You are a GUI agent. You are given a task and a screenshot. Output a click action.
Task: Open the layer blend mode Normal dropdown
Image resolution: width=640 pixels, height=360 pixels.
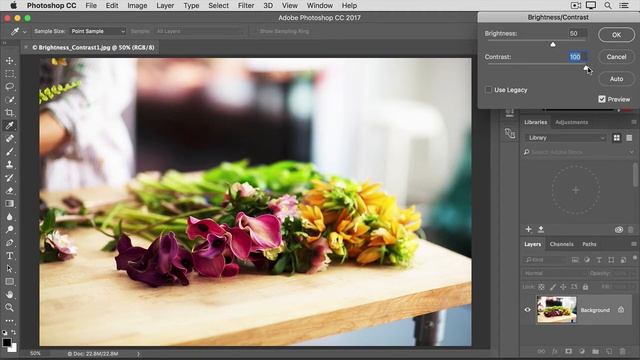coord(553,273)
